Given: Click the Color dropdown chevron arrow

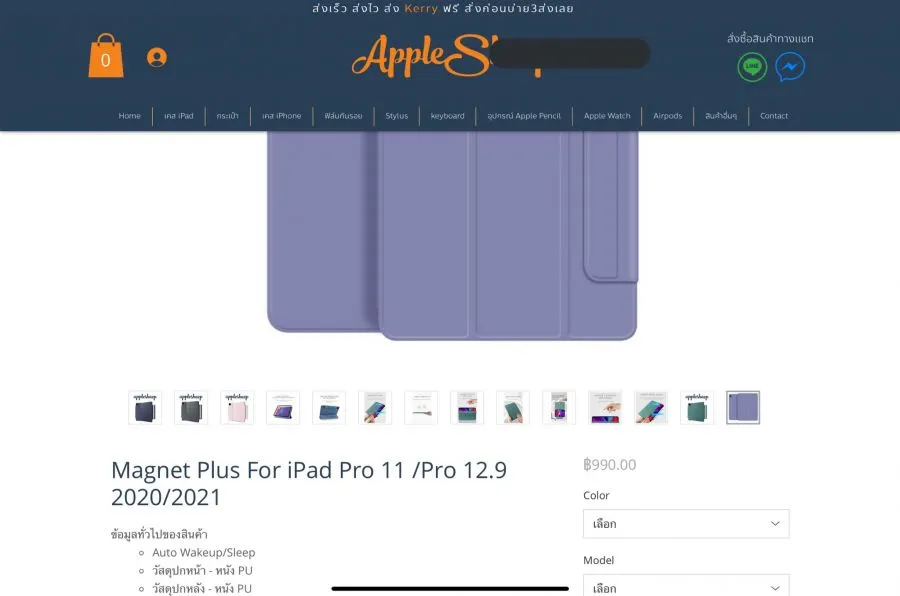Looking at the screenshot, I should click(775, 524).
